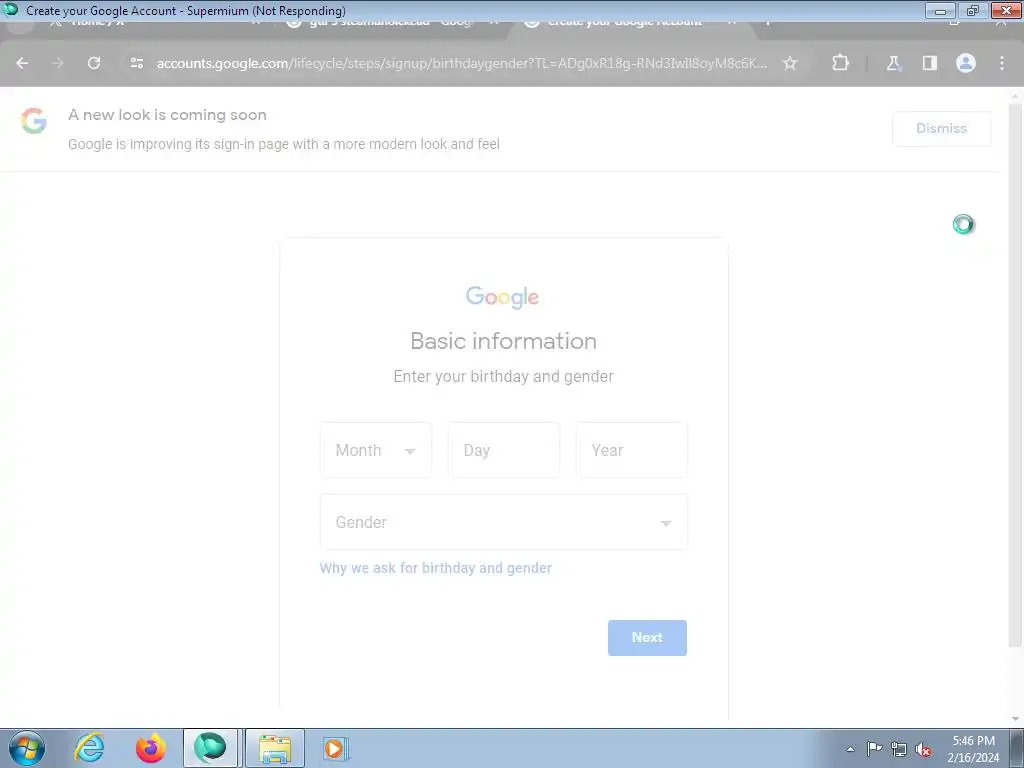The width and height of the screenshot is (1024, 768).
Task: Open the Gender dropdown
Action: pos(504,522)
